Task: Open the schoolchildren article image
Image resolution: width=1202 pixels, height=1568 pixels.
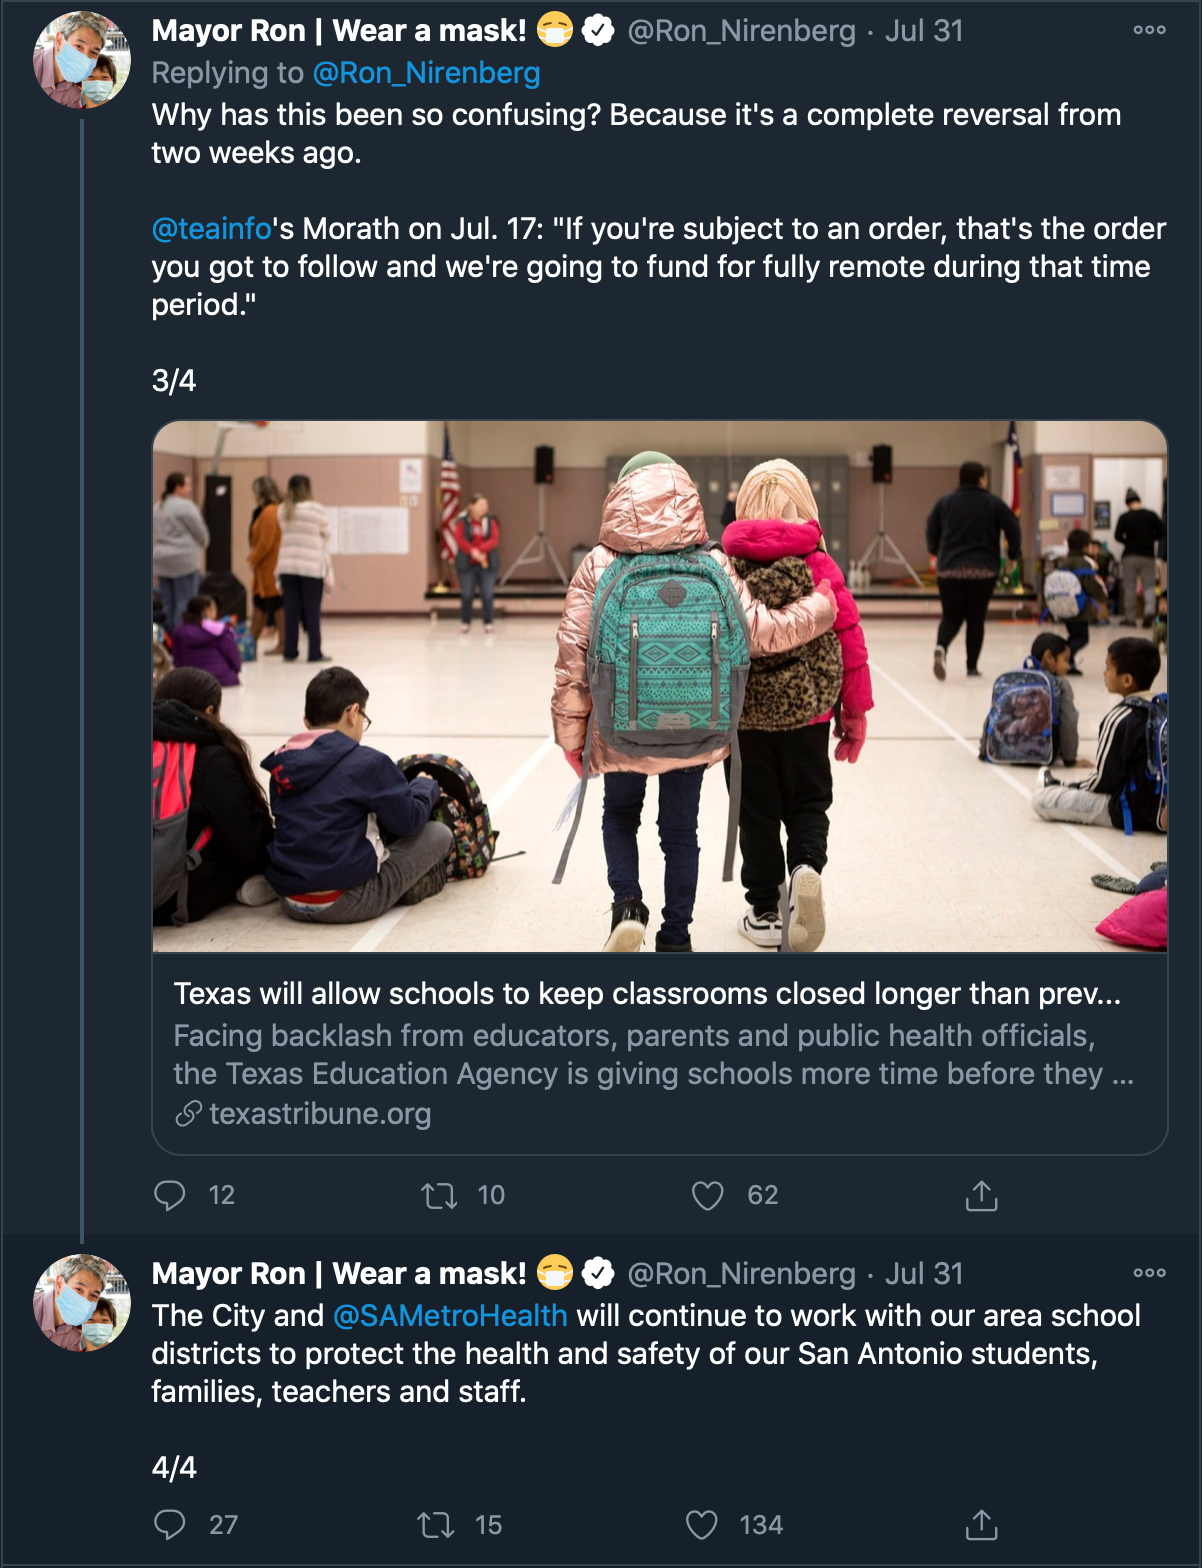Action: (660, 686)
